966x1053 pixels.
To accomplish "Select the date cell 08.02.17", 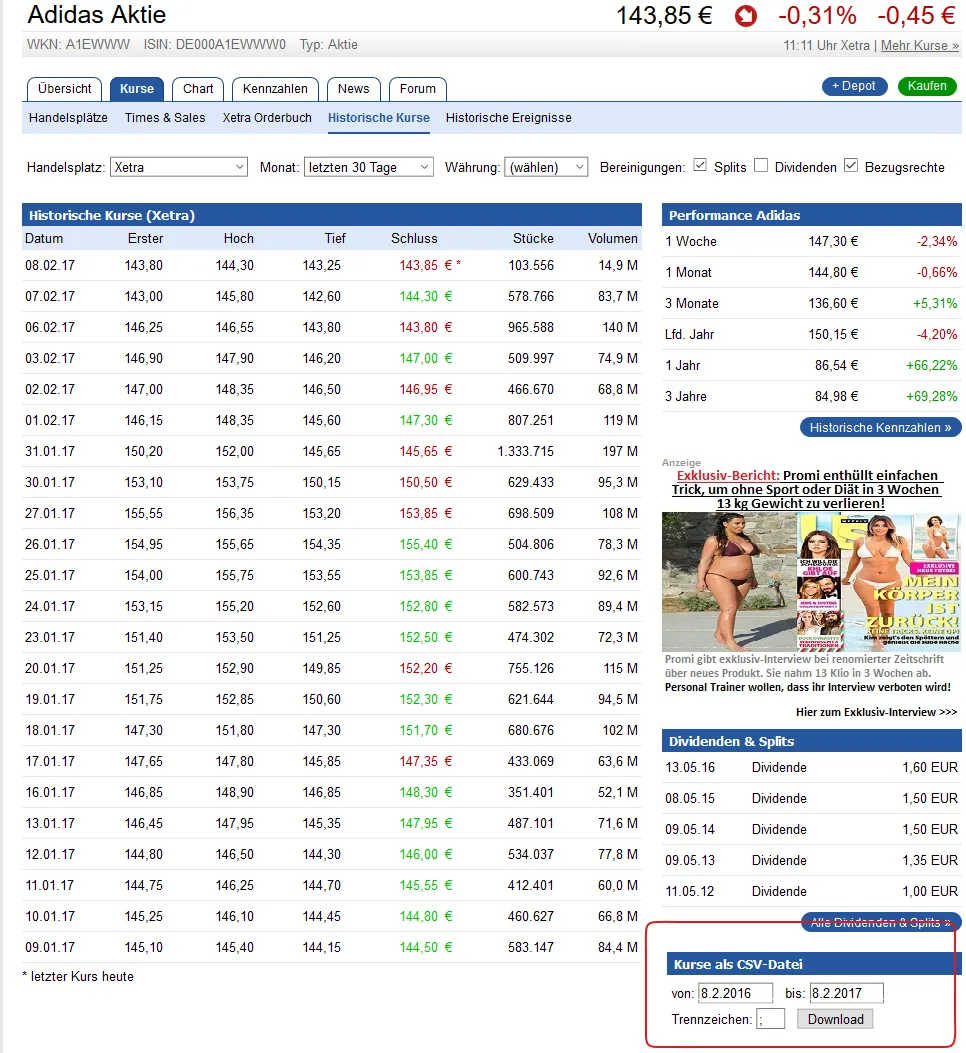I will click(50, 265).
